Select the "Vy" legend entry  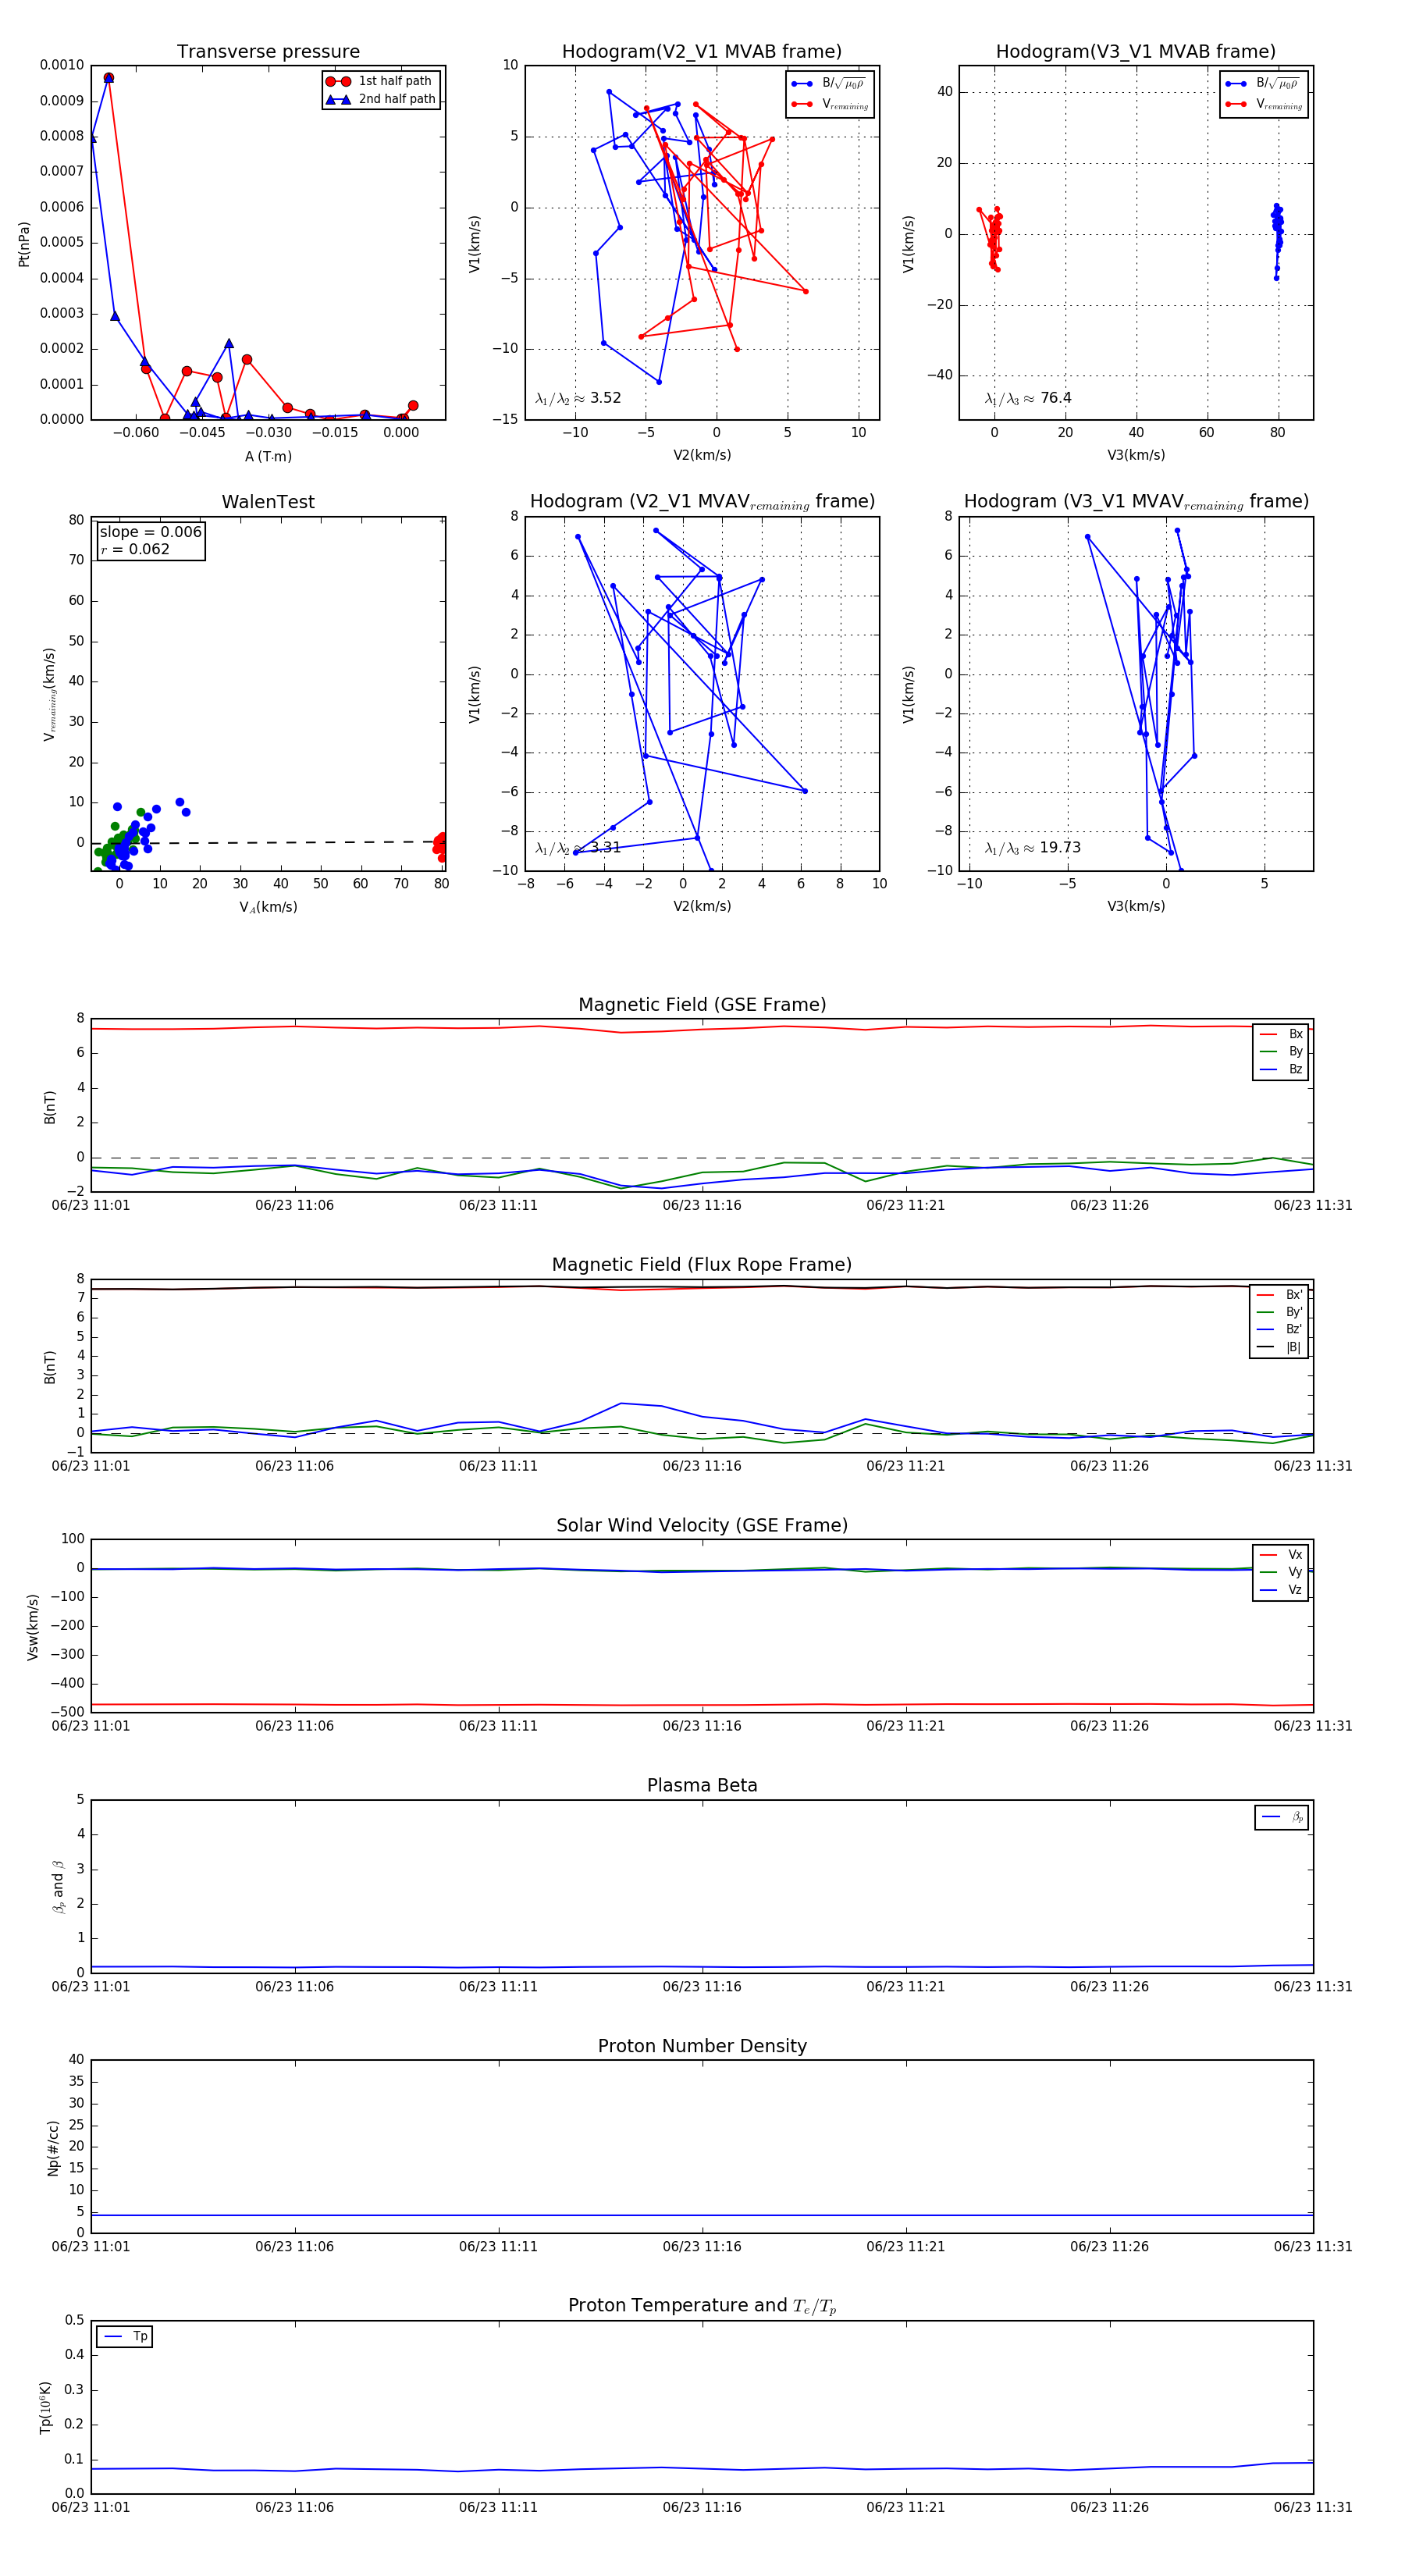click(1281, 1572)
